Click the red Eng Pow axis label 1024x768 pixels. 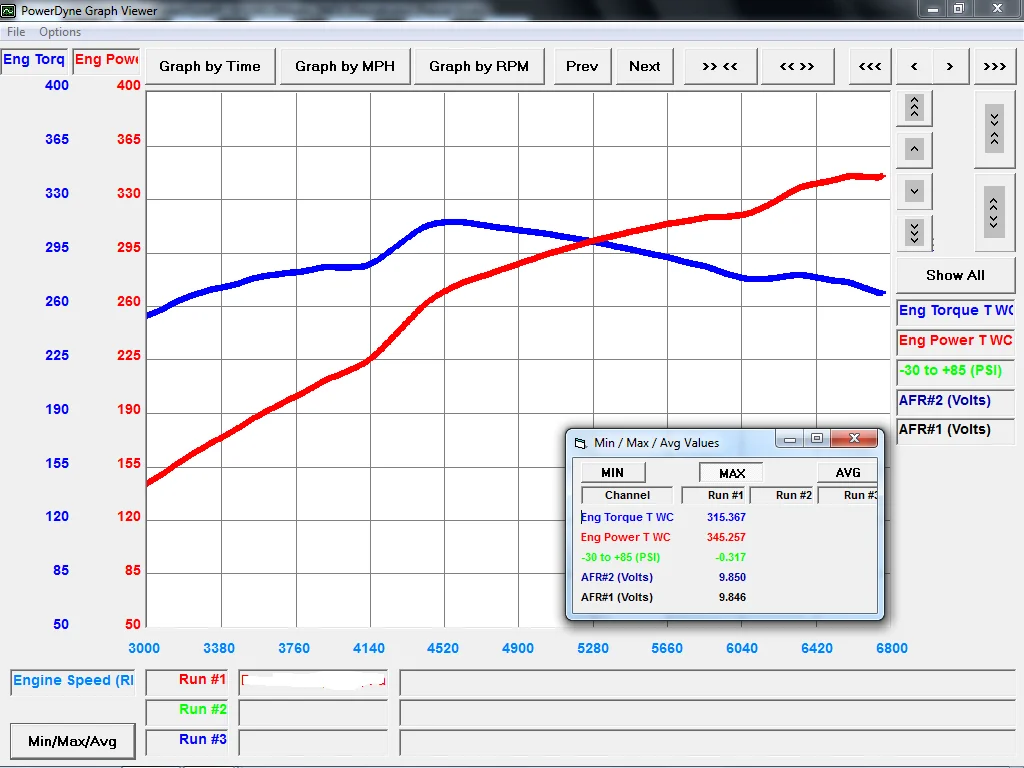pyautogui.click(x=106, y=60)
